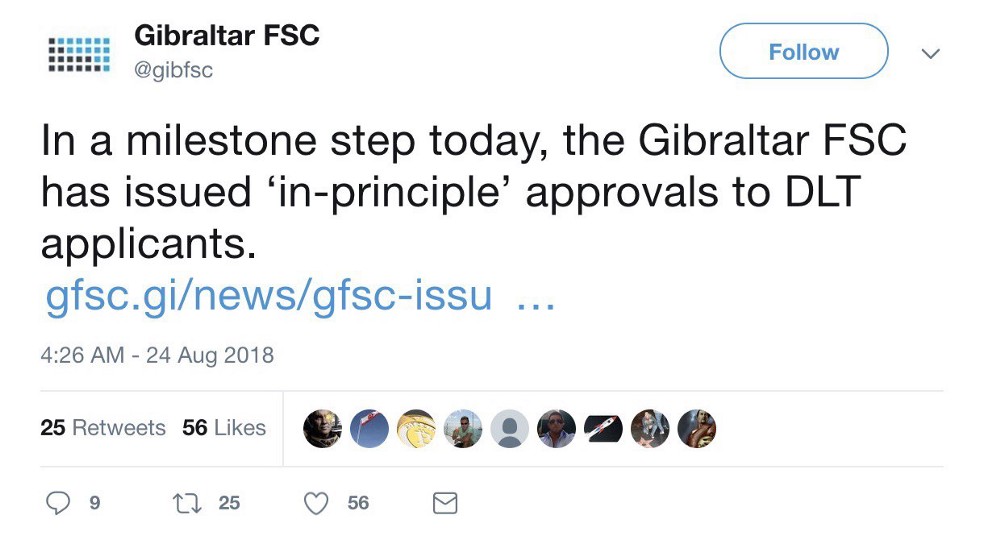Open first liker avatar with dark portrait
Screen dimensions: 1000x556
pyautogui.click(x=322, y=428)
